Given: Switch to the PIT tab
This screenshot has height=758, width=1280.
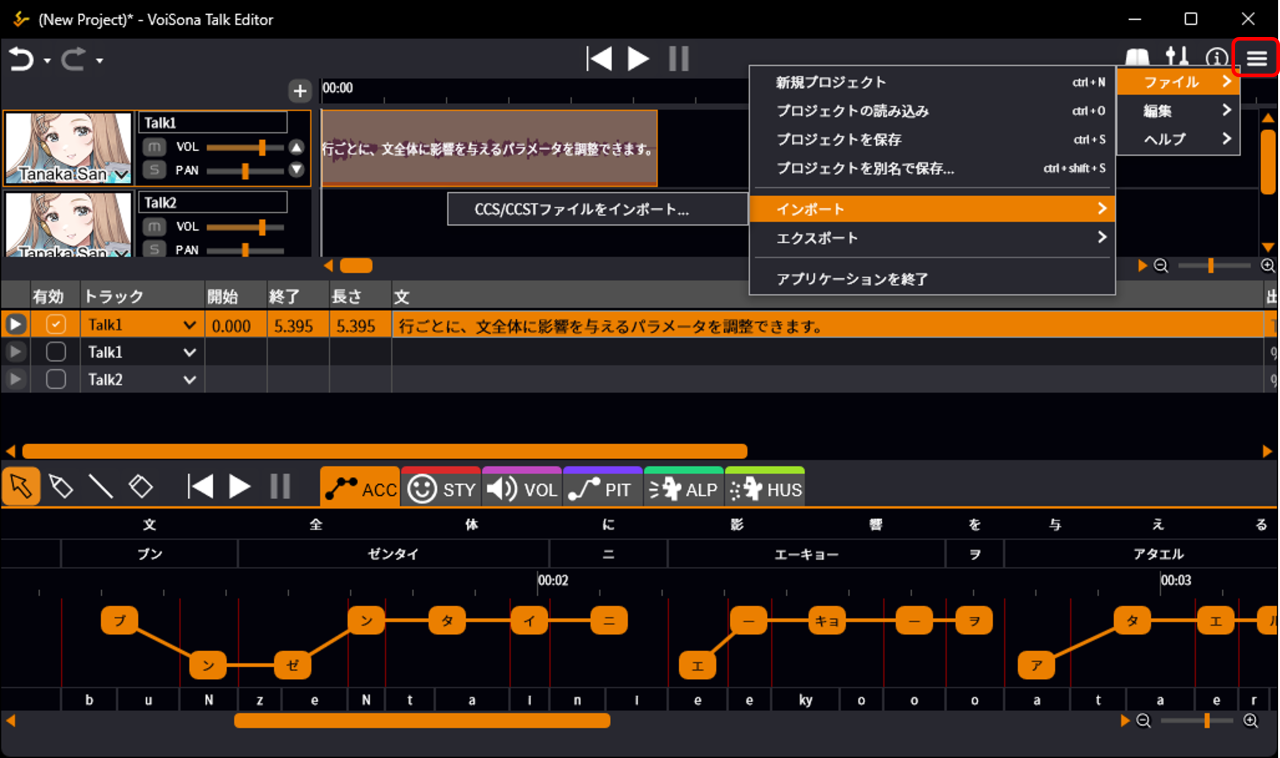Looking at the screenshot, I should [602, 489].
